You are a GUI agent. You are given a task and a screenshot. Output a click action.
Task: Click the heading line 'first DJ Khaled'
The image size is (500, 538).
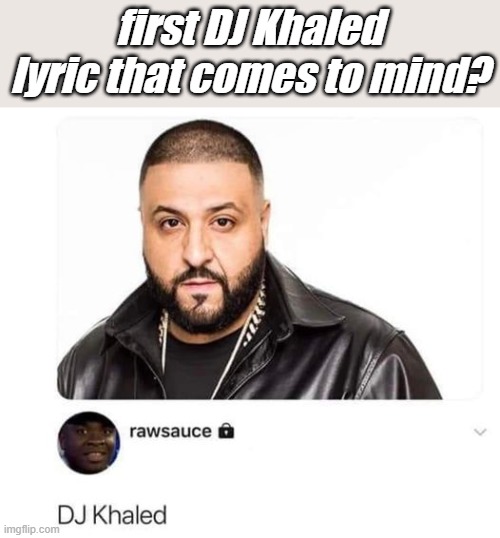coord(253,27)
